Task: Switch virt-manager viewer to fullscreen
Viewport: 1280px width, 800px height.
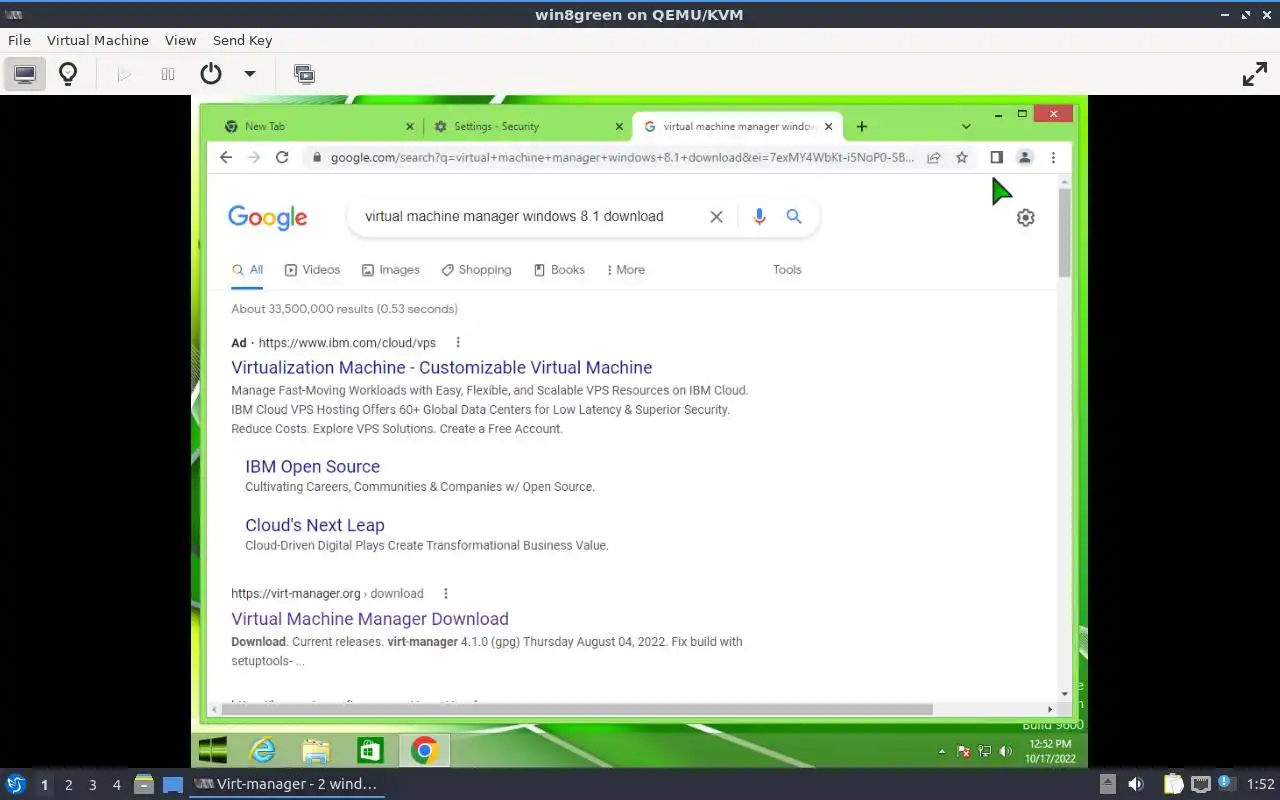Action: (1254, 74)
